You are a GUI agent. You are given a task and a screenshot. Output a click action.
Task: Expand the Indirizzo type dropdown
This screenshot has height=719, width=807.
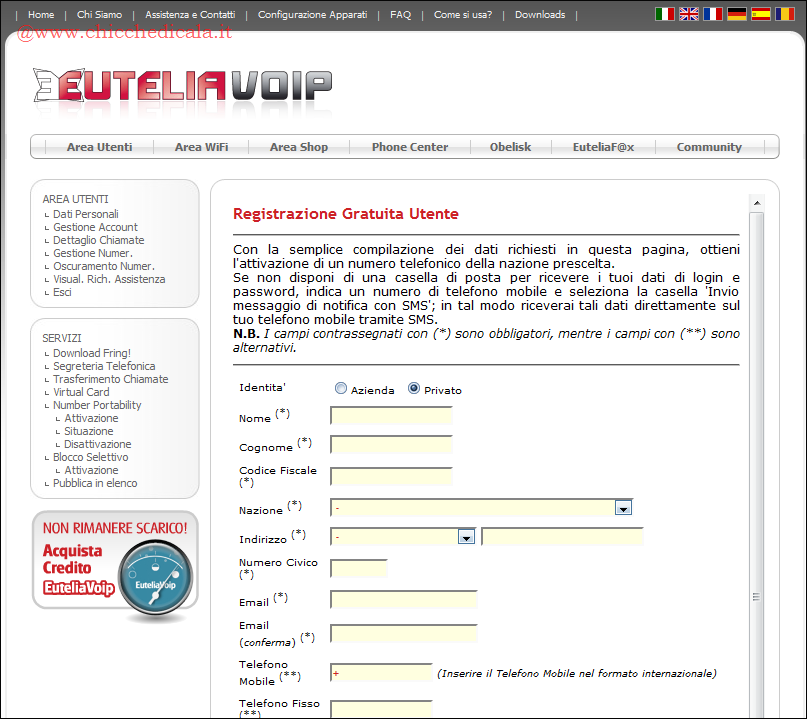465,537
